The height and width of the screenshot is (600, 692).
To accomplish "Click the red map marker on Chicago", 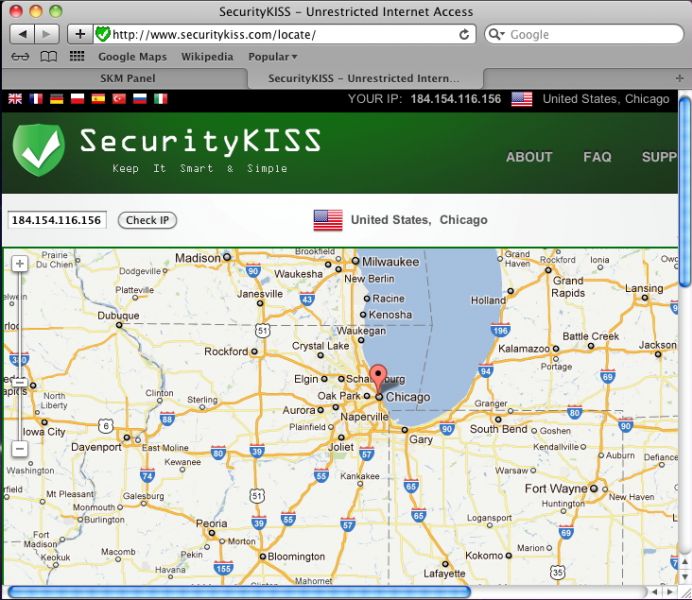I will [378, 379].
